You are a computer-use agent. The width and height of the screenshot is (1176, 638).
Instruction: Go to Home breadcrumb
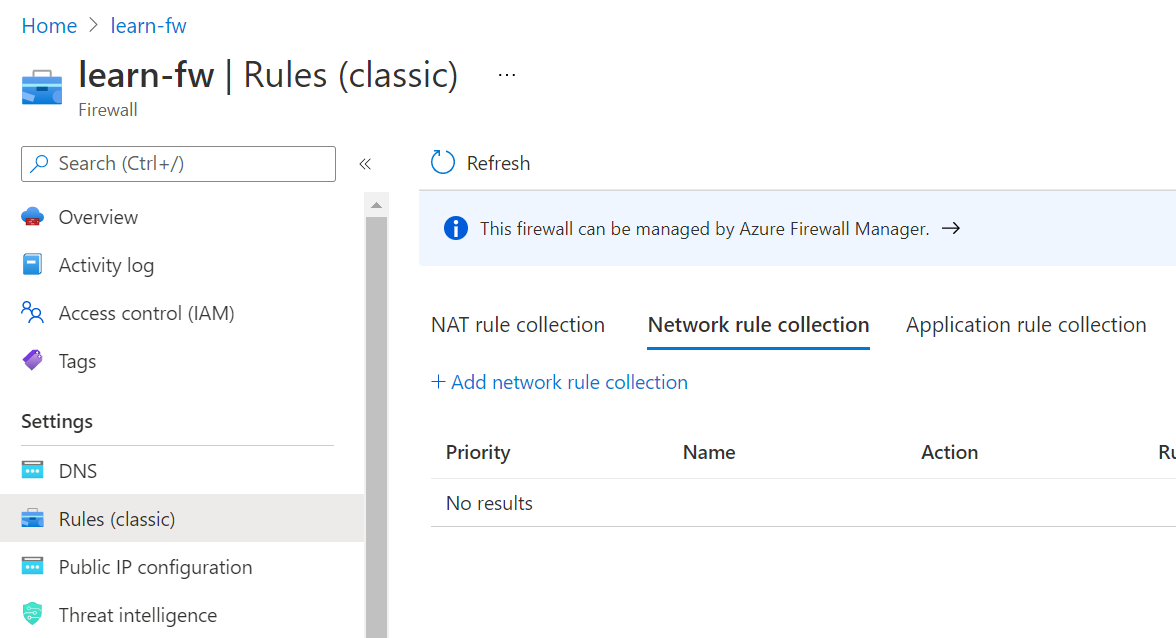coord(50,25)
